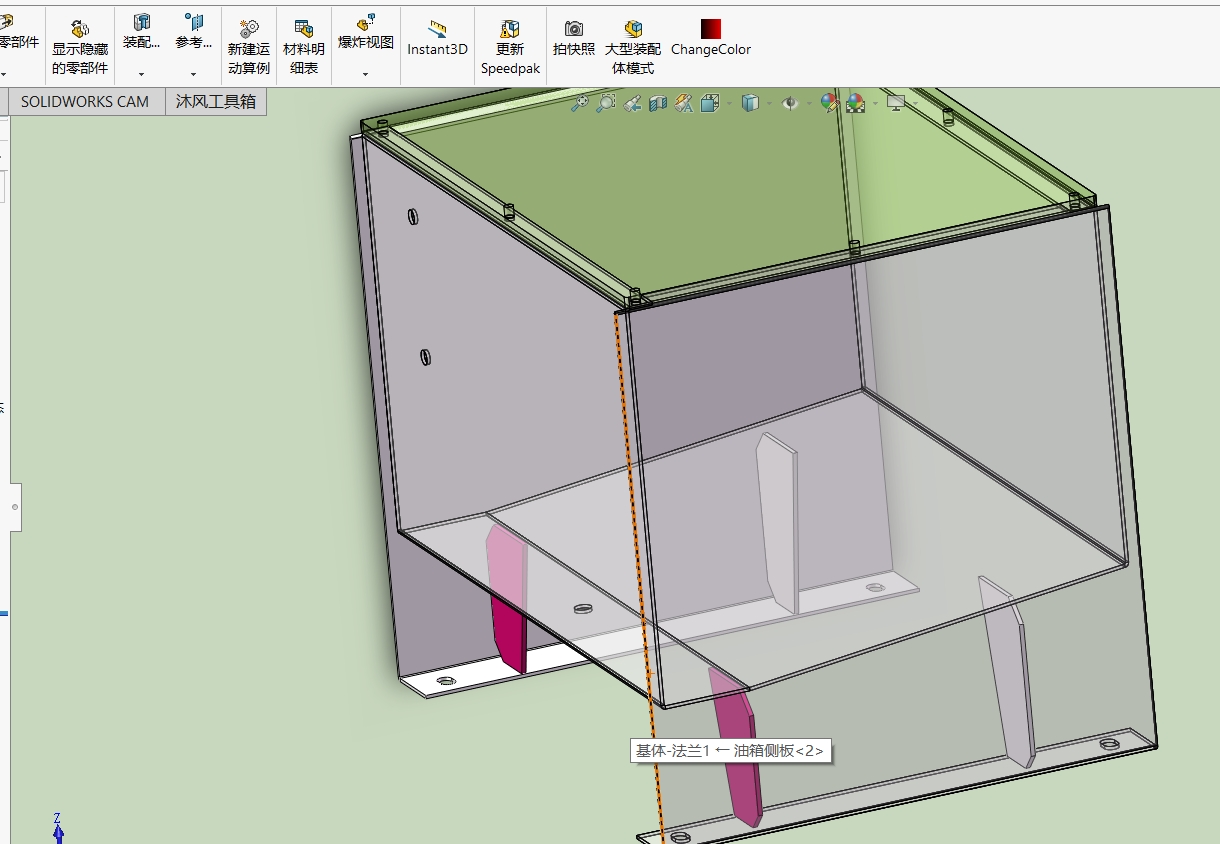Click the 基体-法兰1 ← 油箱侧板<2> tooltip
This screenshot has width=1220, height=844.
click(731, 751)
